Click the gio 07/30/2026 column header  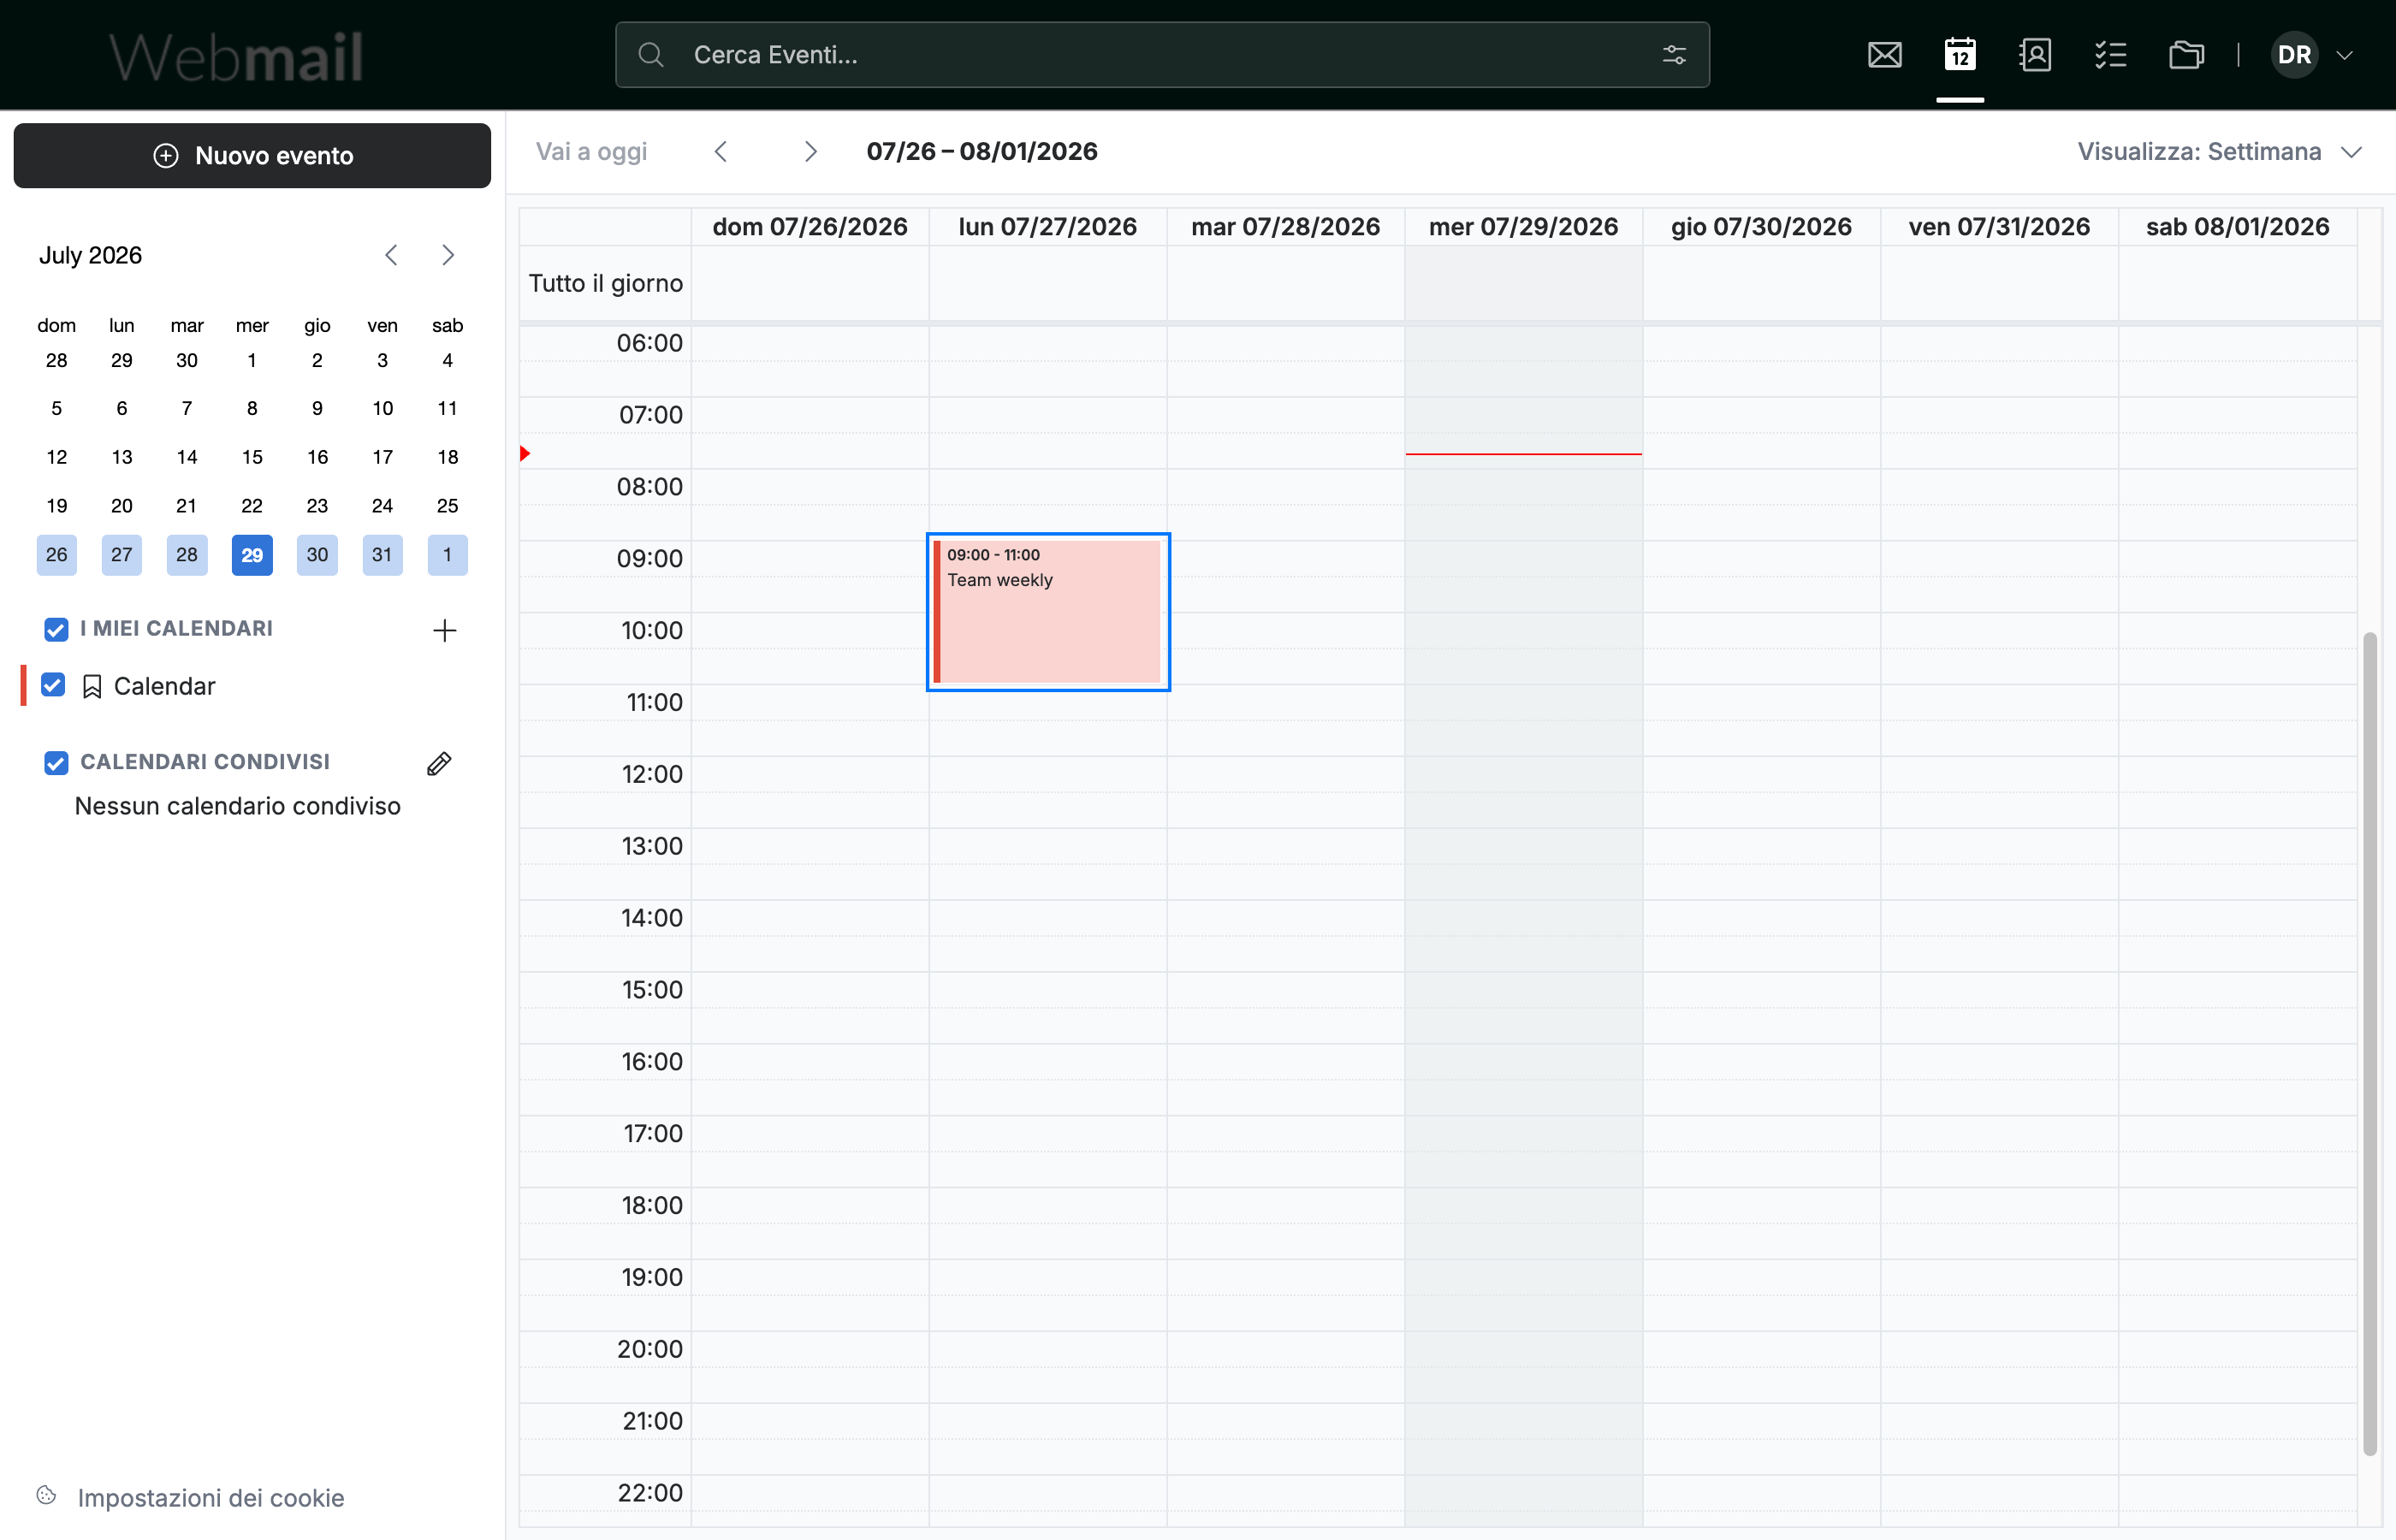pos(1761,227)
